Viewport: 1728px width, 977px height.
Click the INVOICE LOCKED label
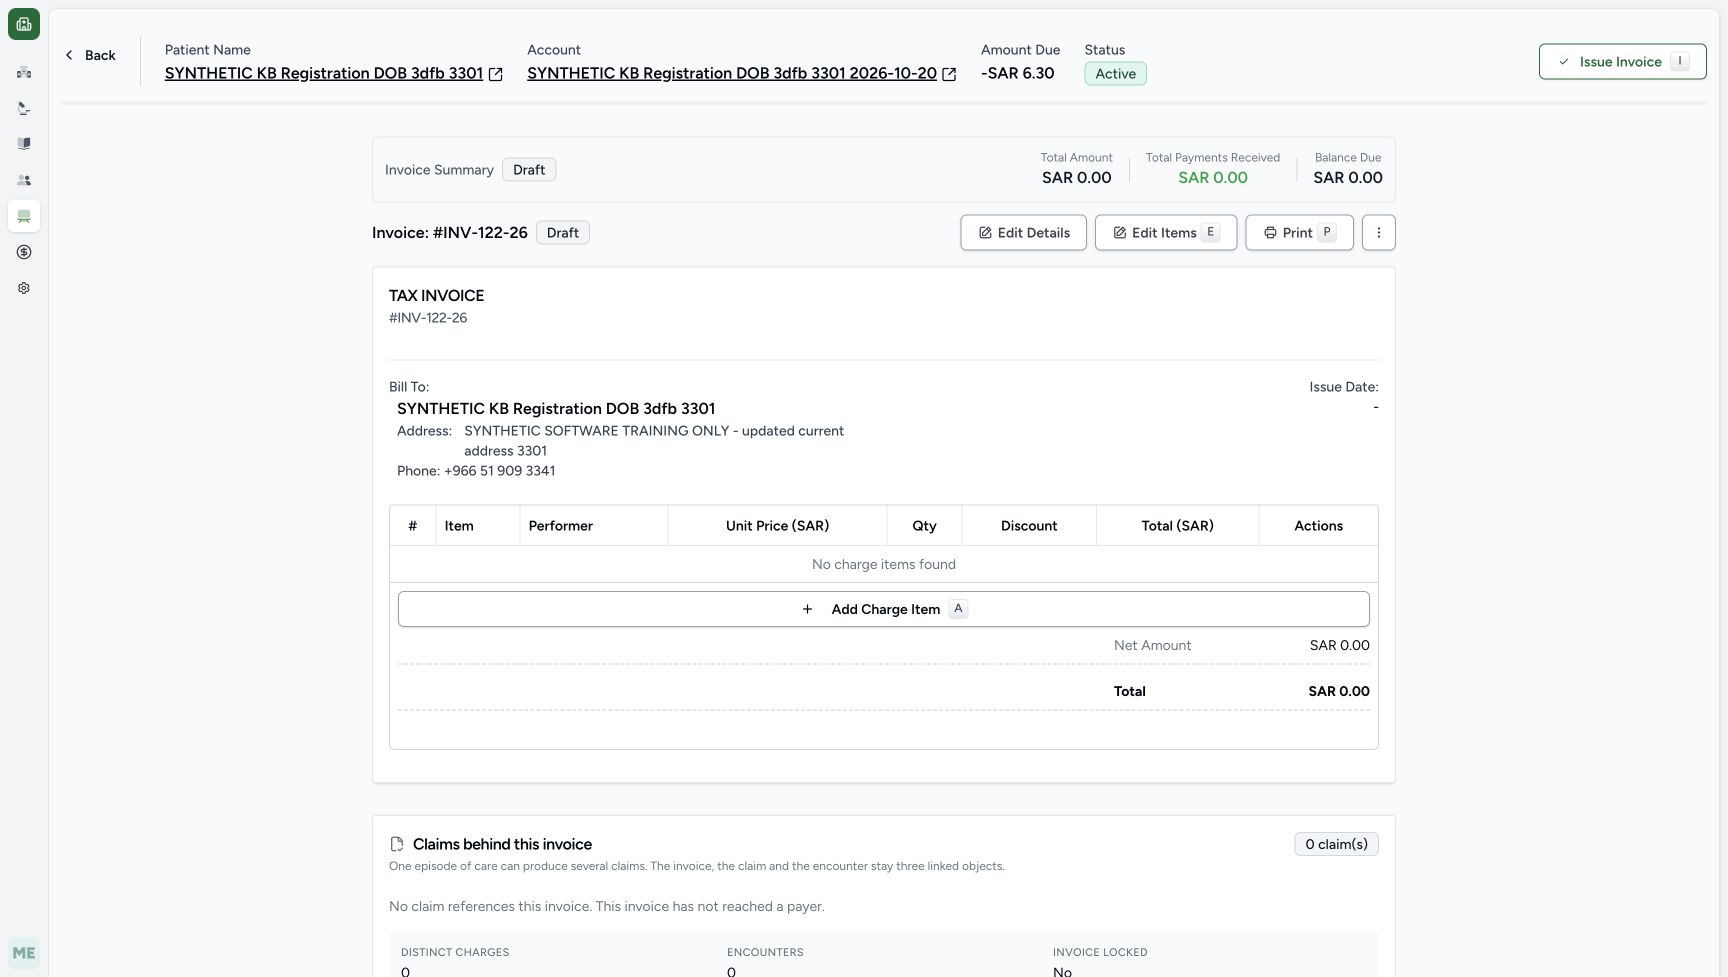[x=1100, y=952]
